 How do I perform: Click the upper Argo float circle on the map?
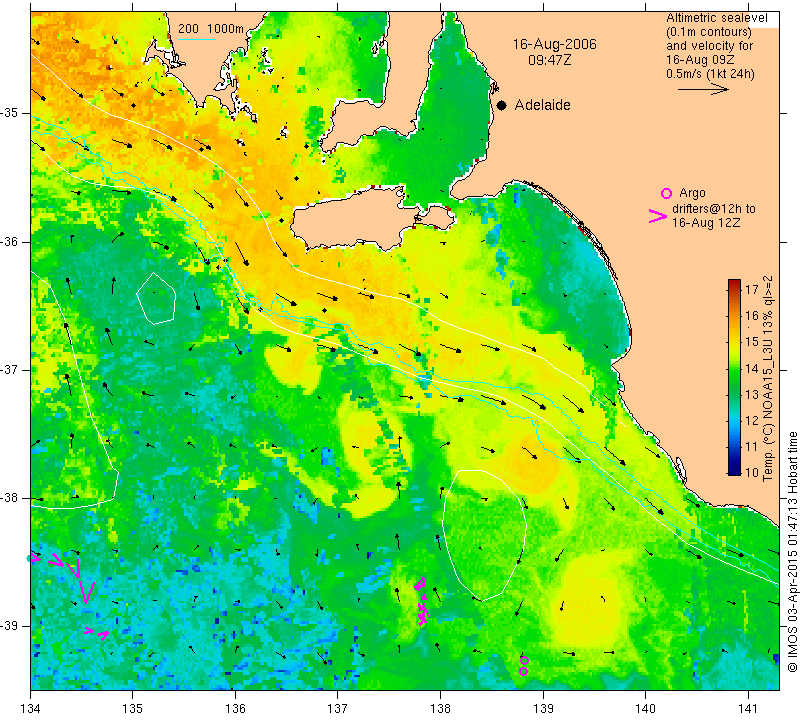[524, 660]
